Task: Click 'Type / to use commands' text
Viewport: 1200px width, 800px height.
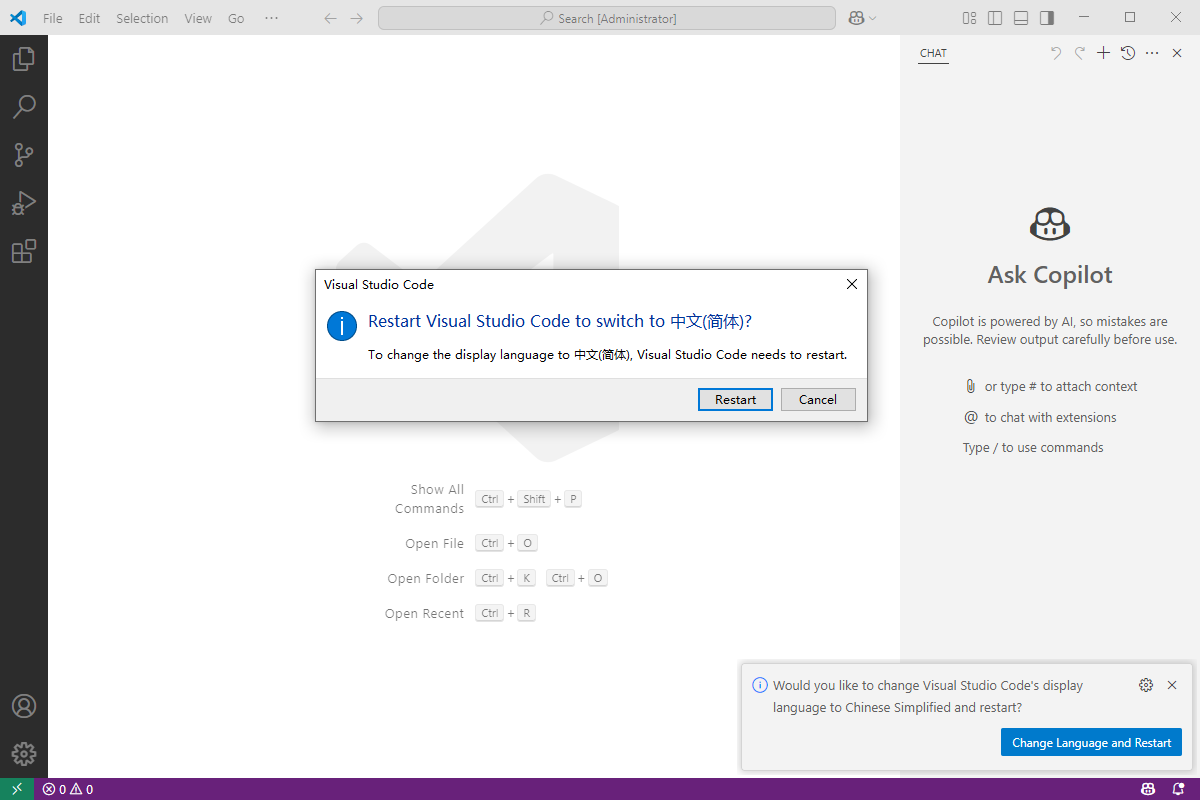Action: (1033, 447)
